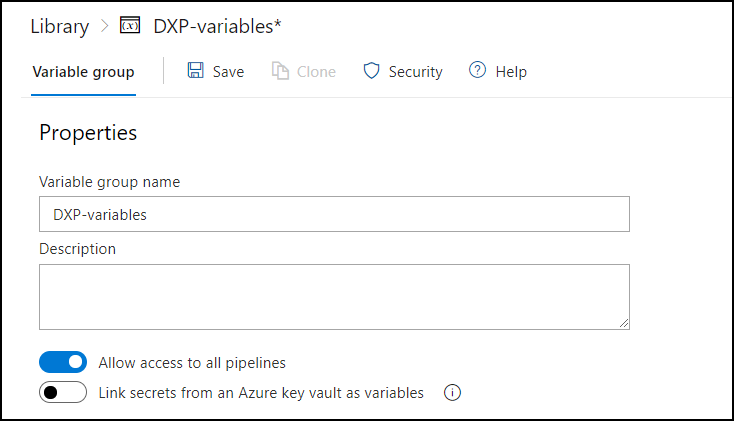Click the Help question mark icon

coord(477,71)
